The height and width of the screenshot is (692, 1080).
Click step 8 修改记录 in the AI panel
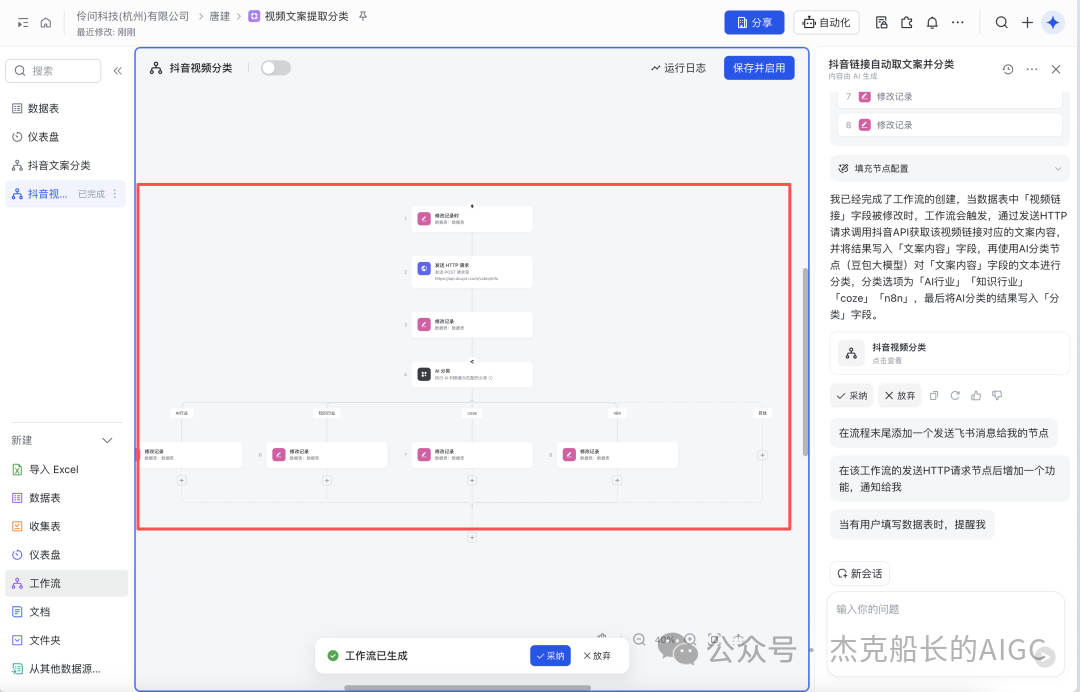tap(950, 125)
